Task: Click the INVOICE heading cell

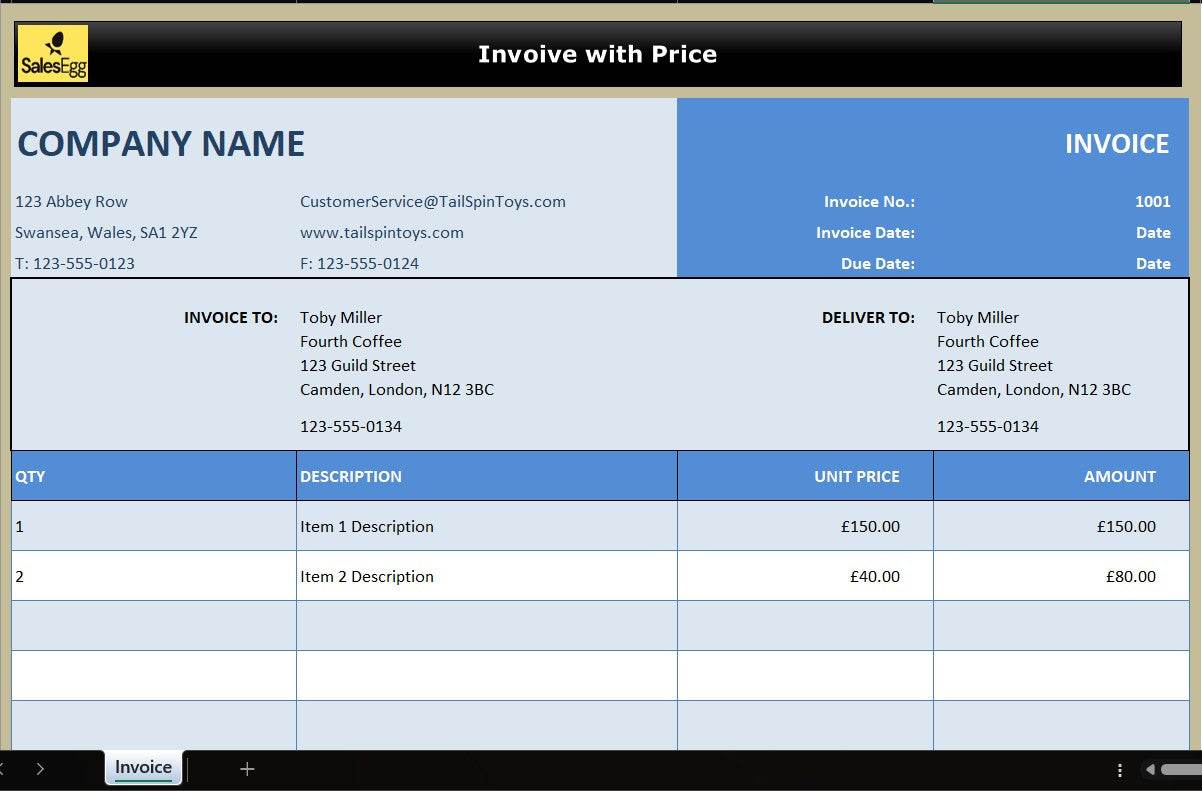Action: [x=1117, y=144]
